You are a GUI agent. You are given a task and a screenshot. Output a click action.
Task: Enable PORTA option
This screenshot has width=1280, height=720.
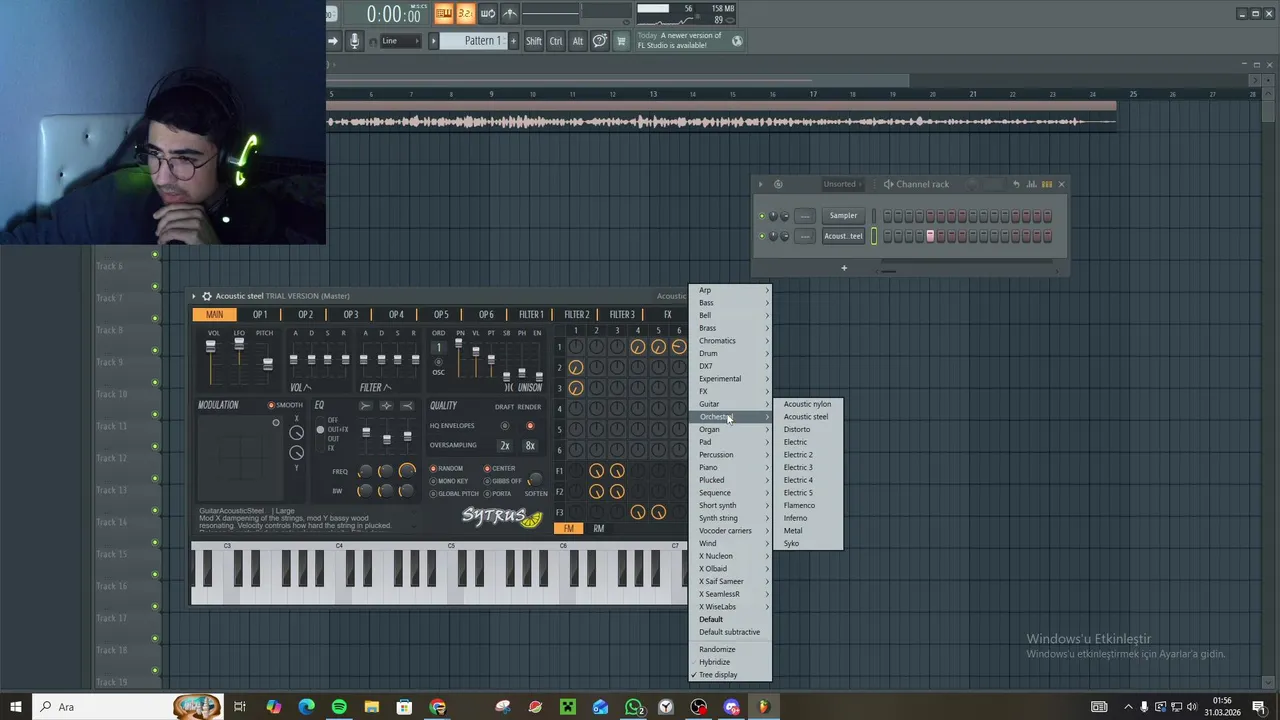click(498, 494)
